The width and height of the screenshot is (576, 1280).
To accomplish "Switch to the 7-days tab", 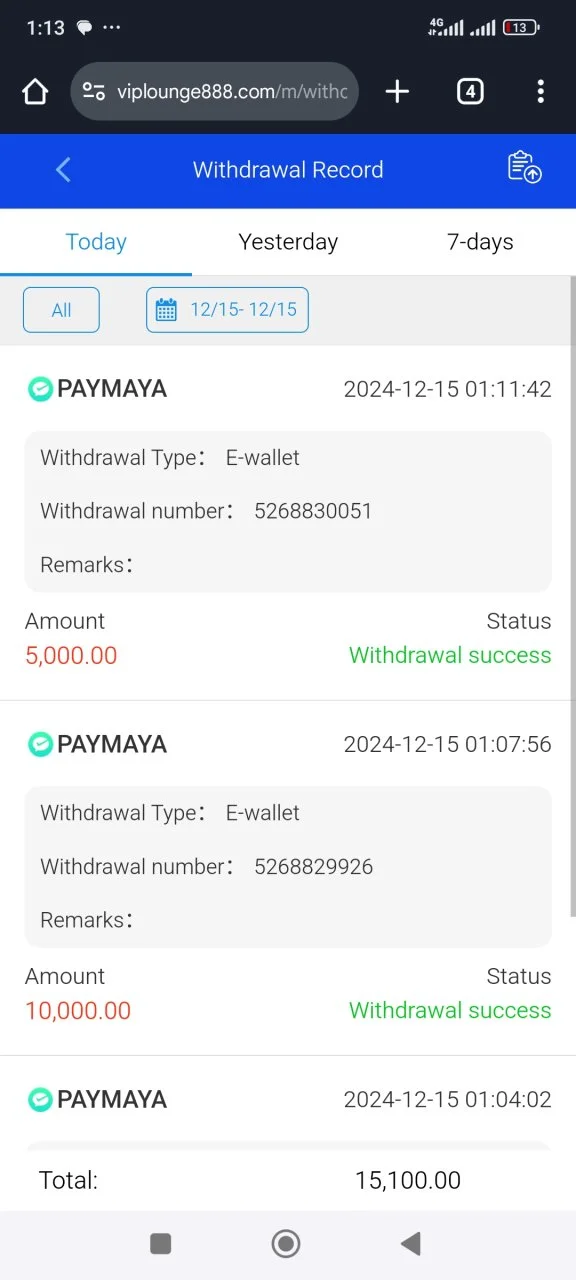I will pos(480,242).
